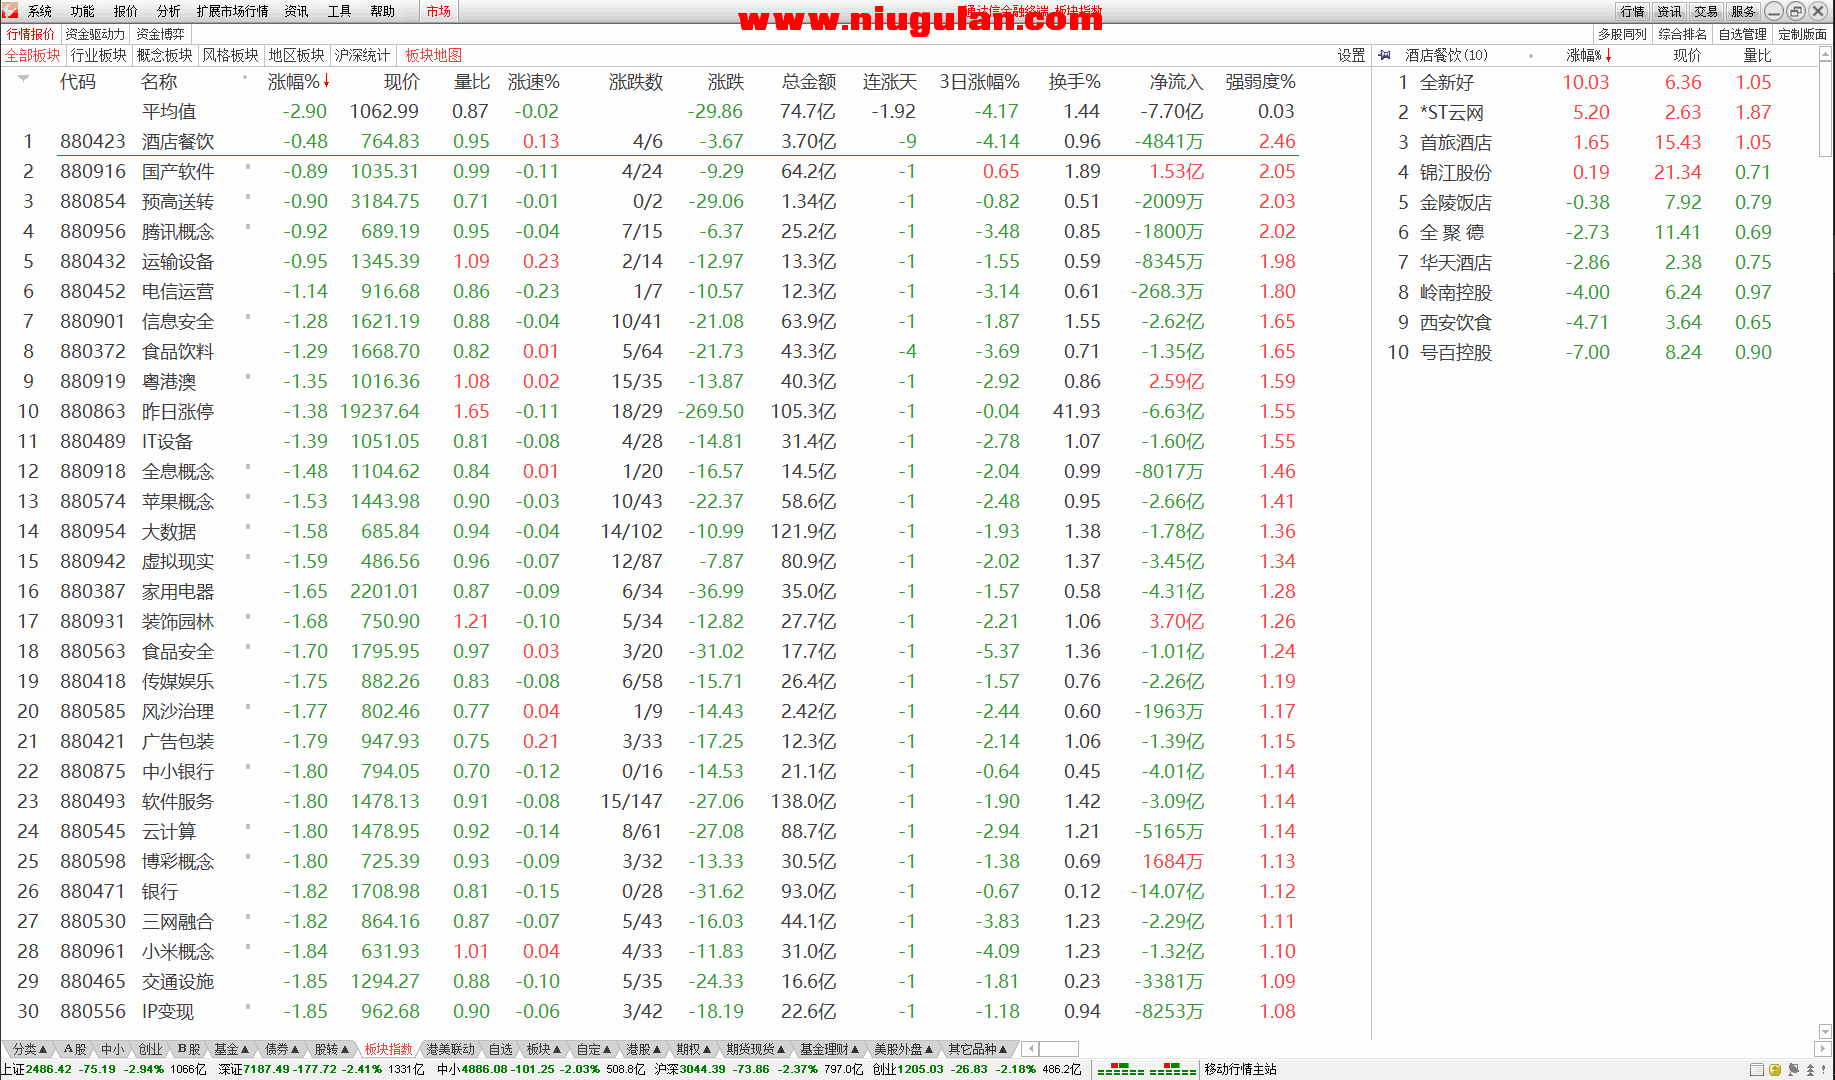Expand the 债券 bottom tab menu
1835x1080 pixels.
(281, 1049)
